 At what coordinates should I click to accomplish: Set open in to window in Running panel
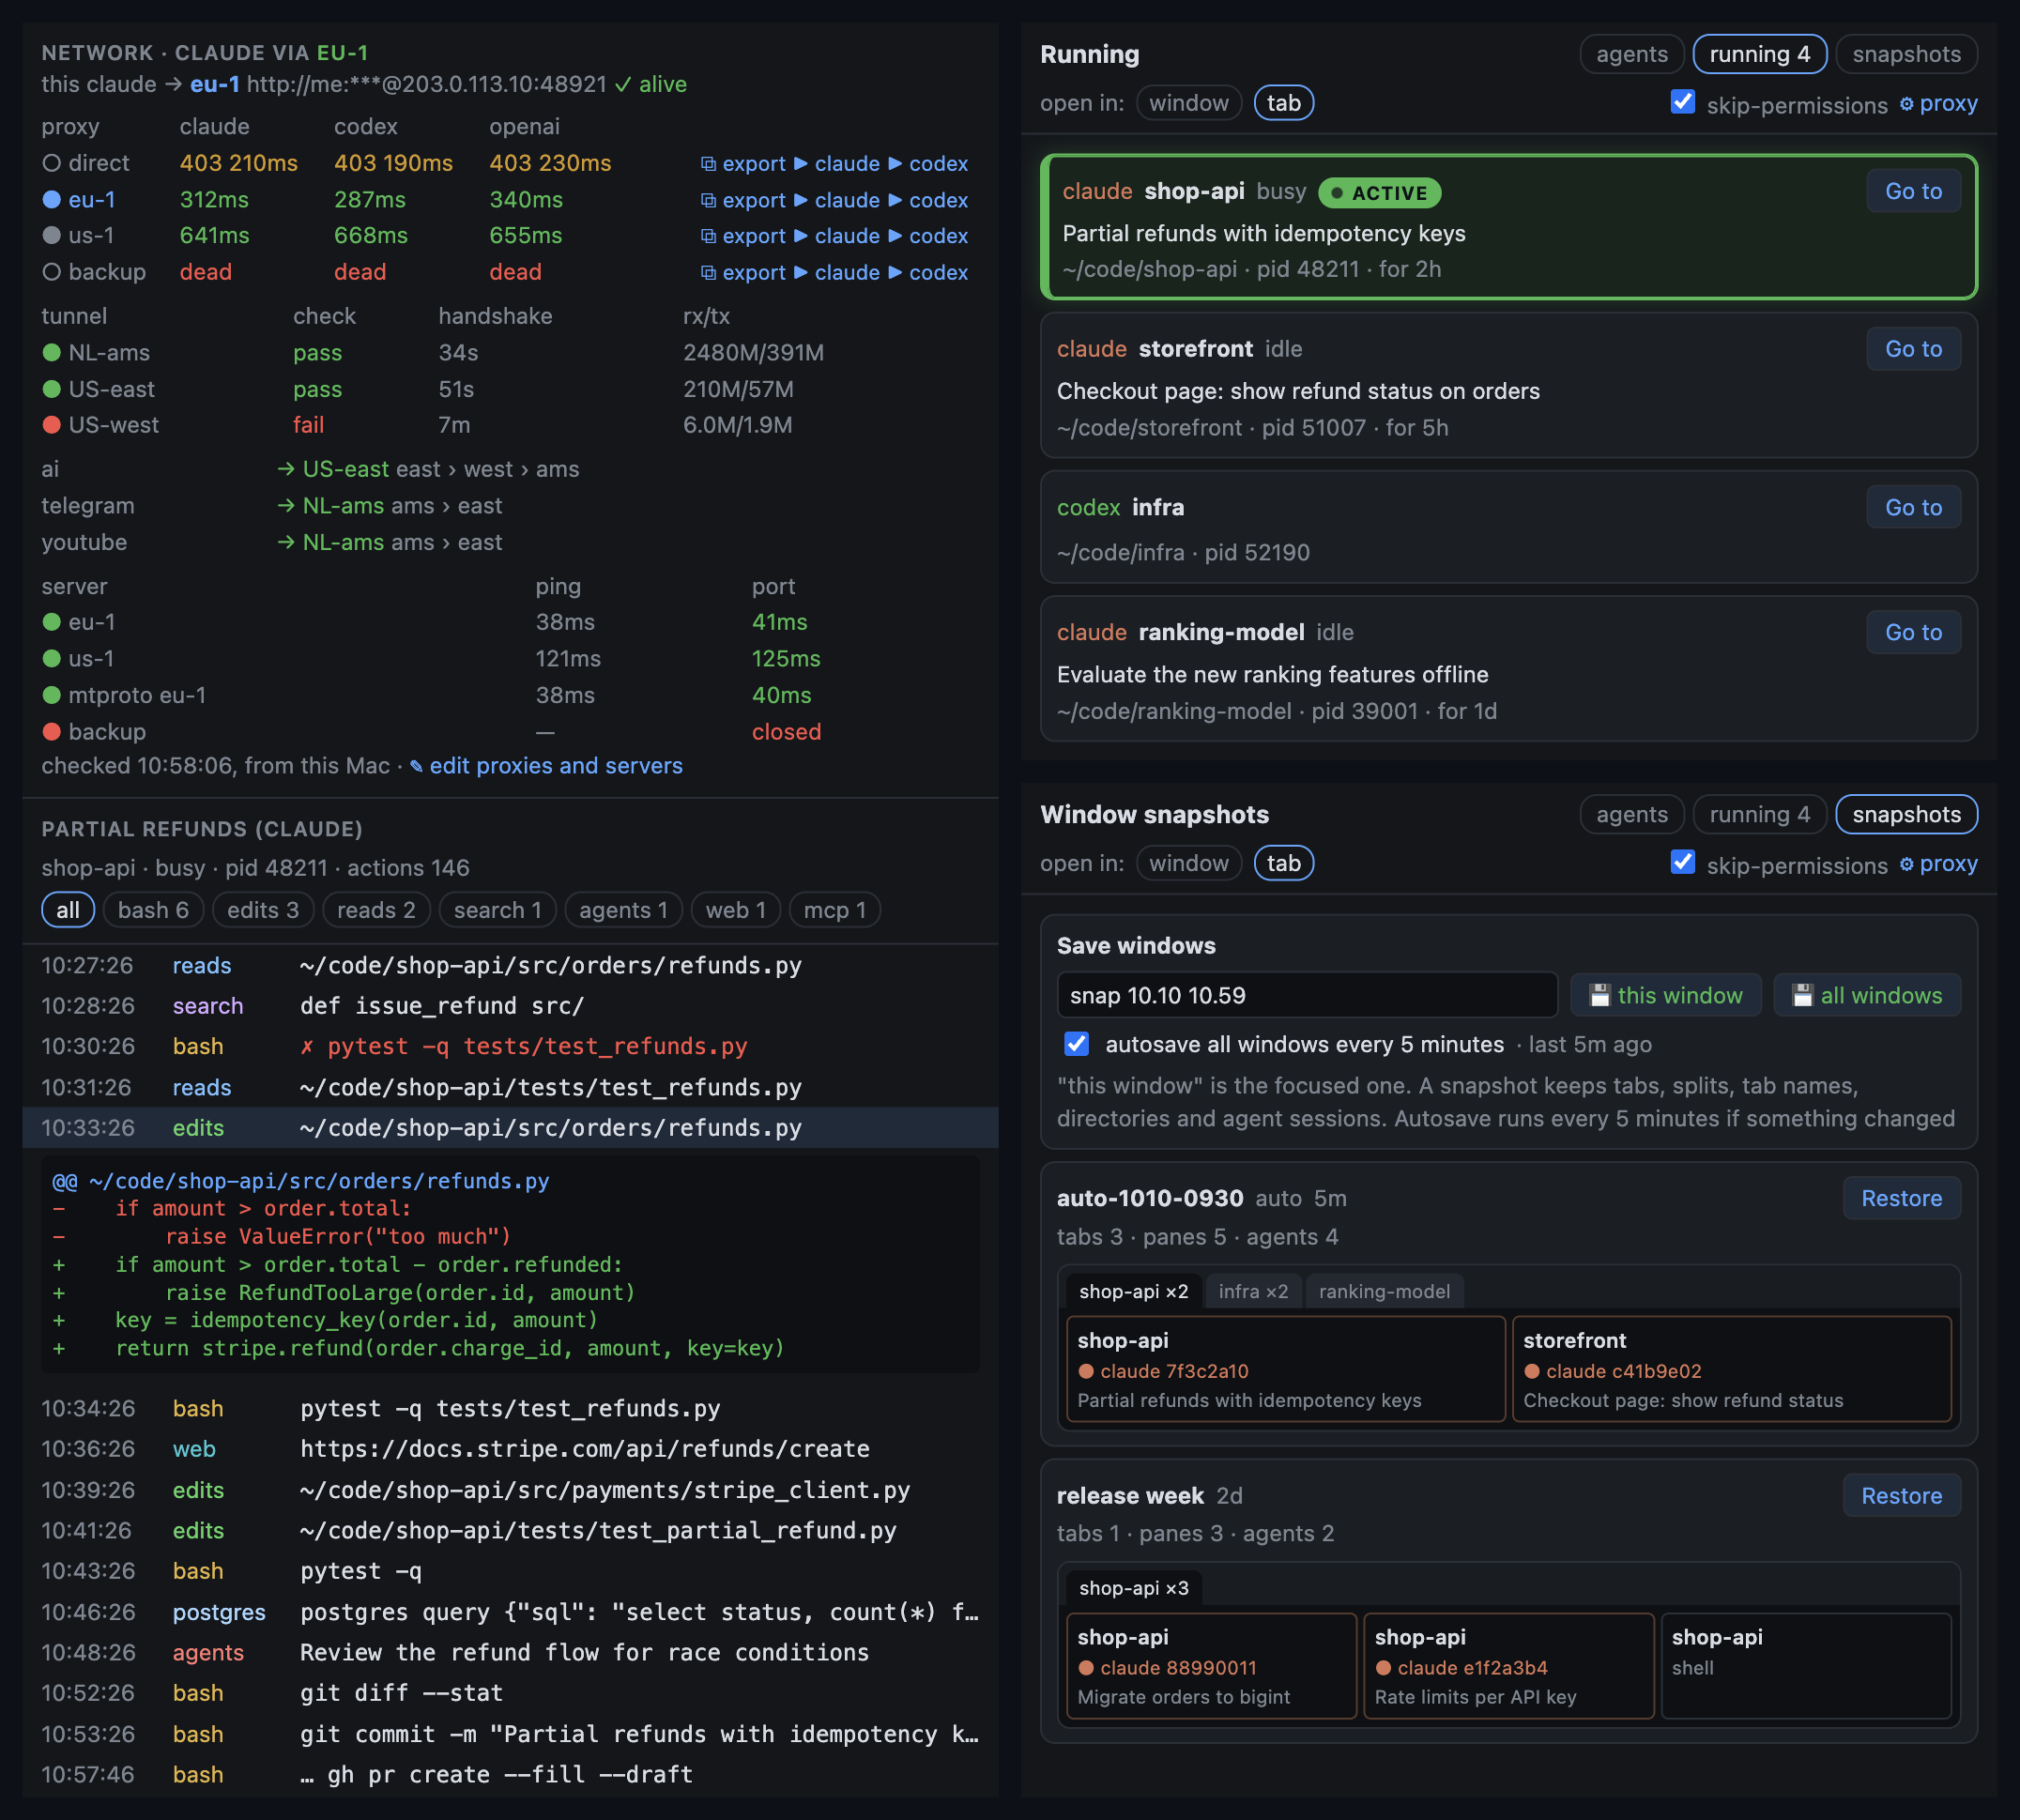tap(1188, 103)
